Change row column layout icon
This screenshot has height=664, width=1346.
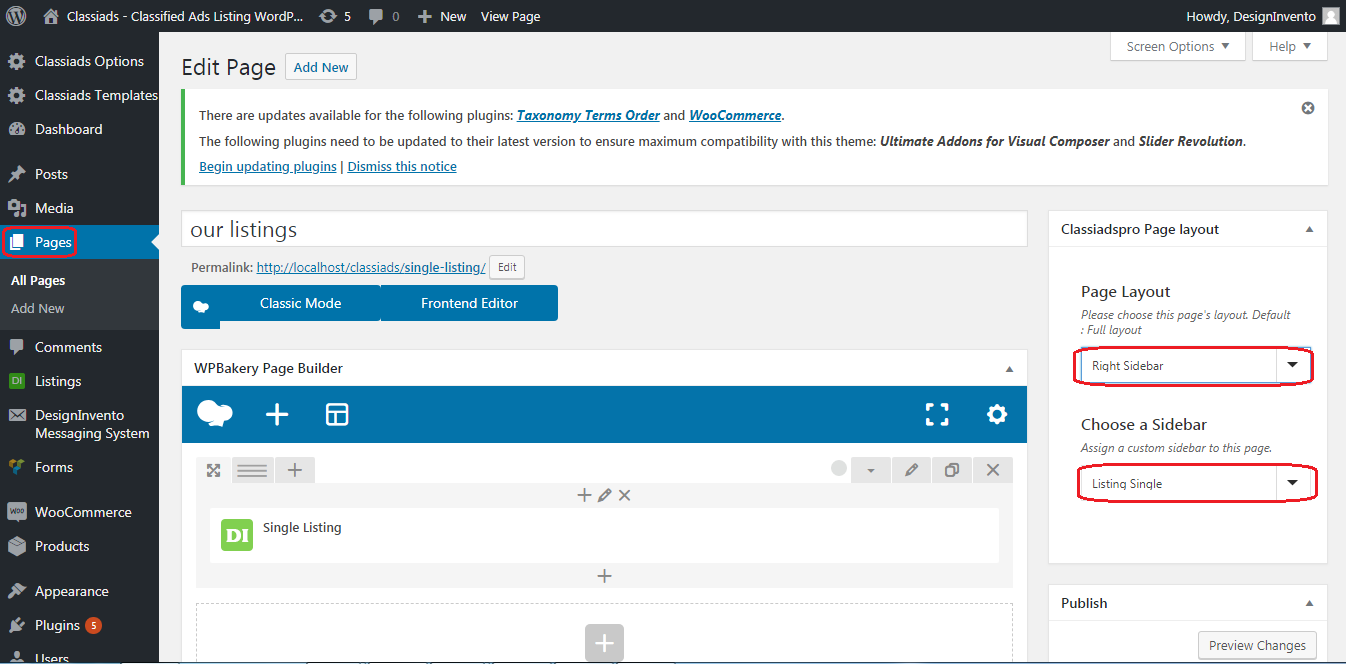tap(252, 470)
